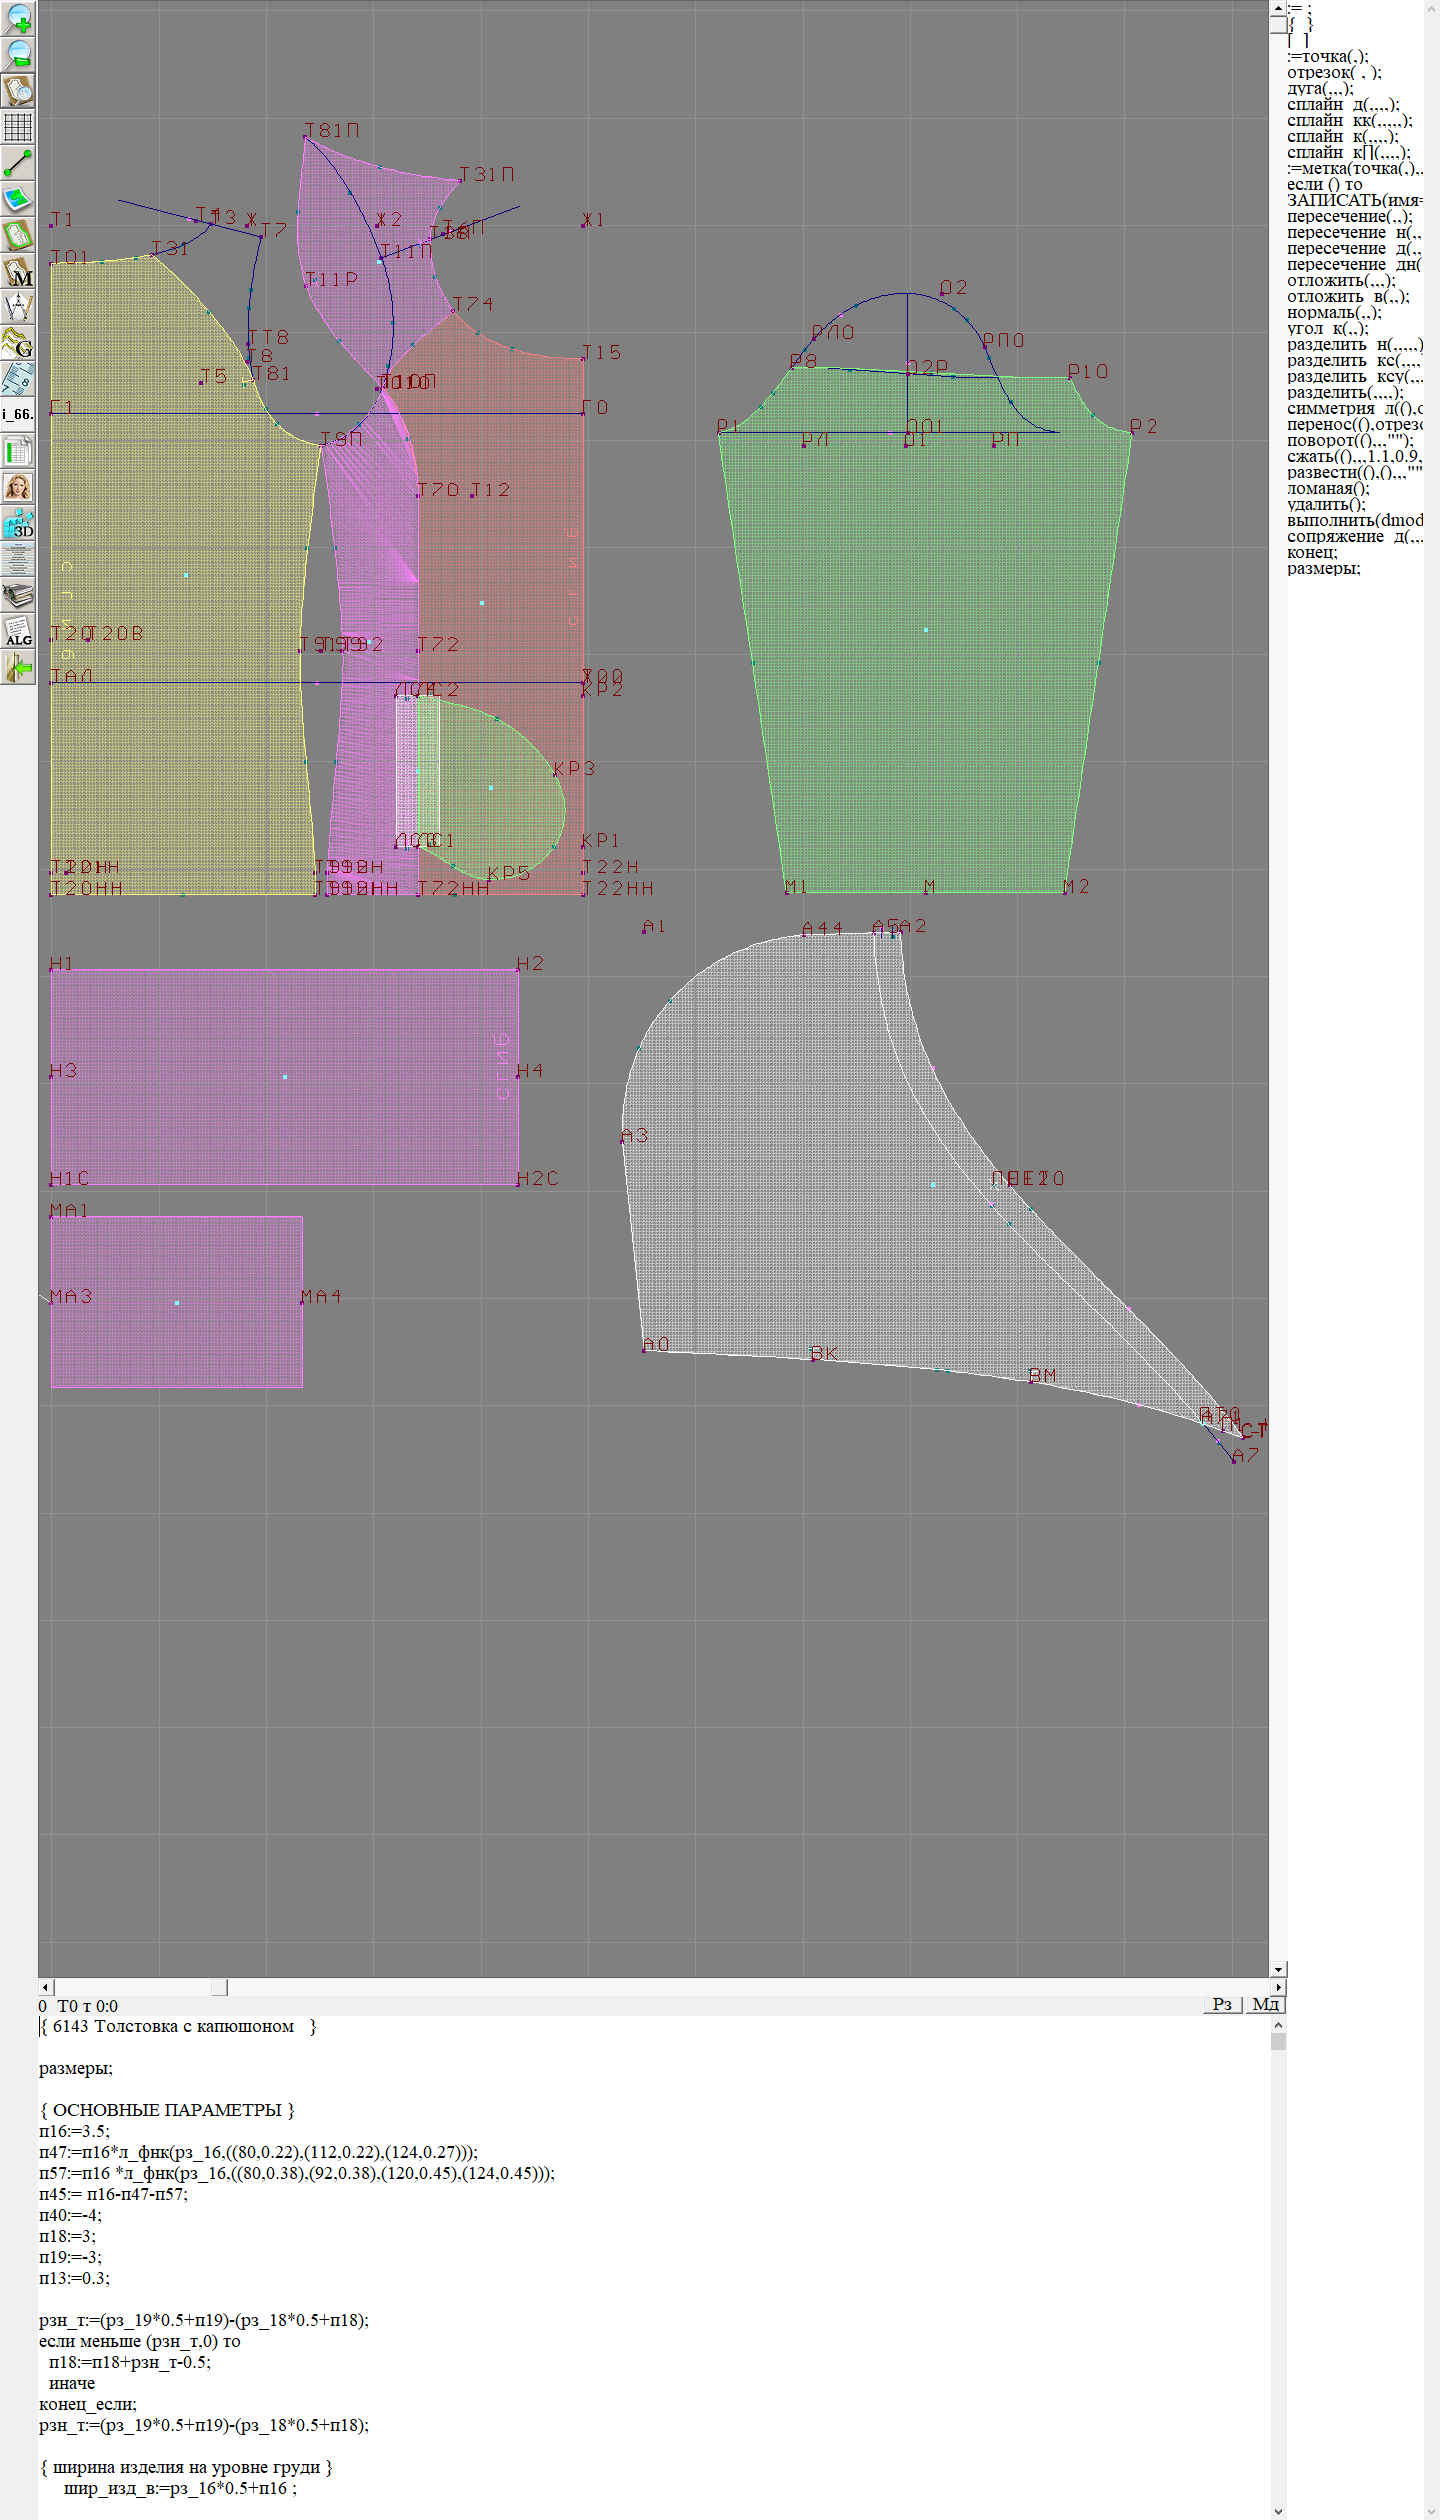Click the ALG algorithm icon
Screen dimensions: 1440x2520
[x=18, y=632]
